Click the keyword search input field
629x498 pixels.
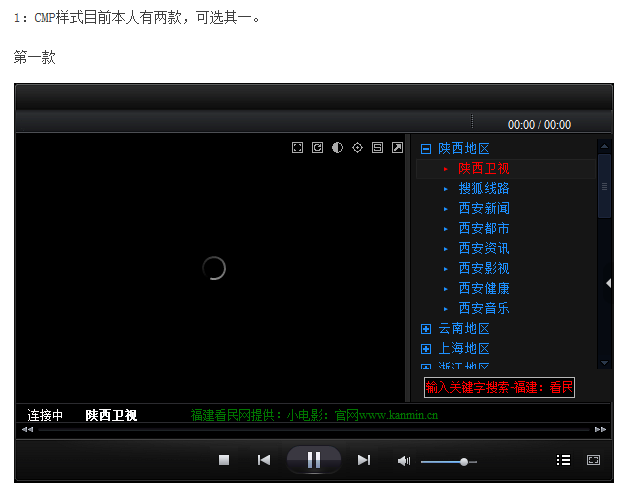(499, 387)
